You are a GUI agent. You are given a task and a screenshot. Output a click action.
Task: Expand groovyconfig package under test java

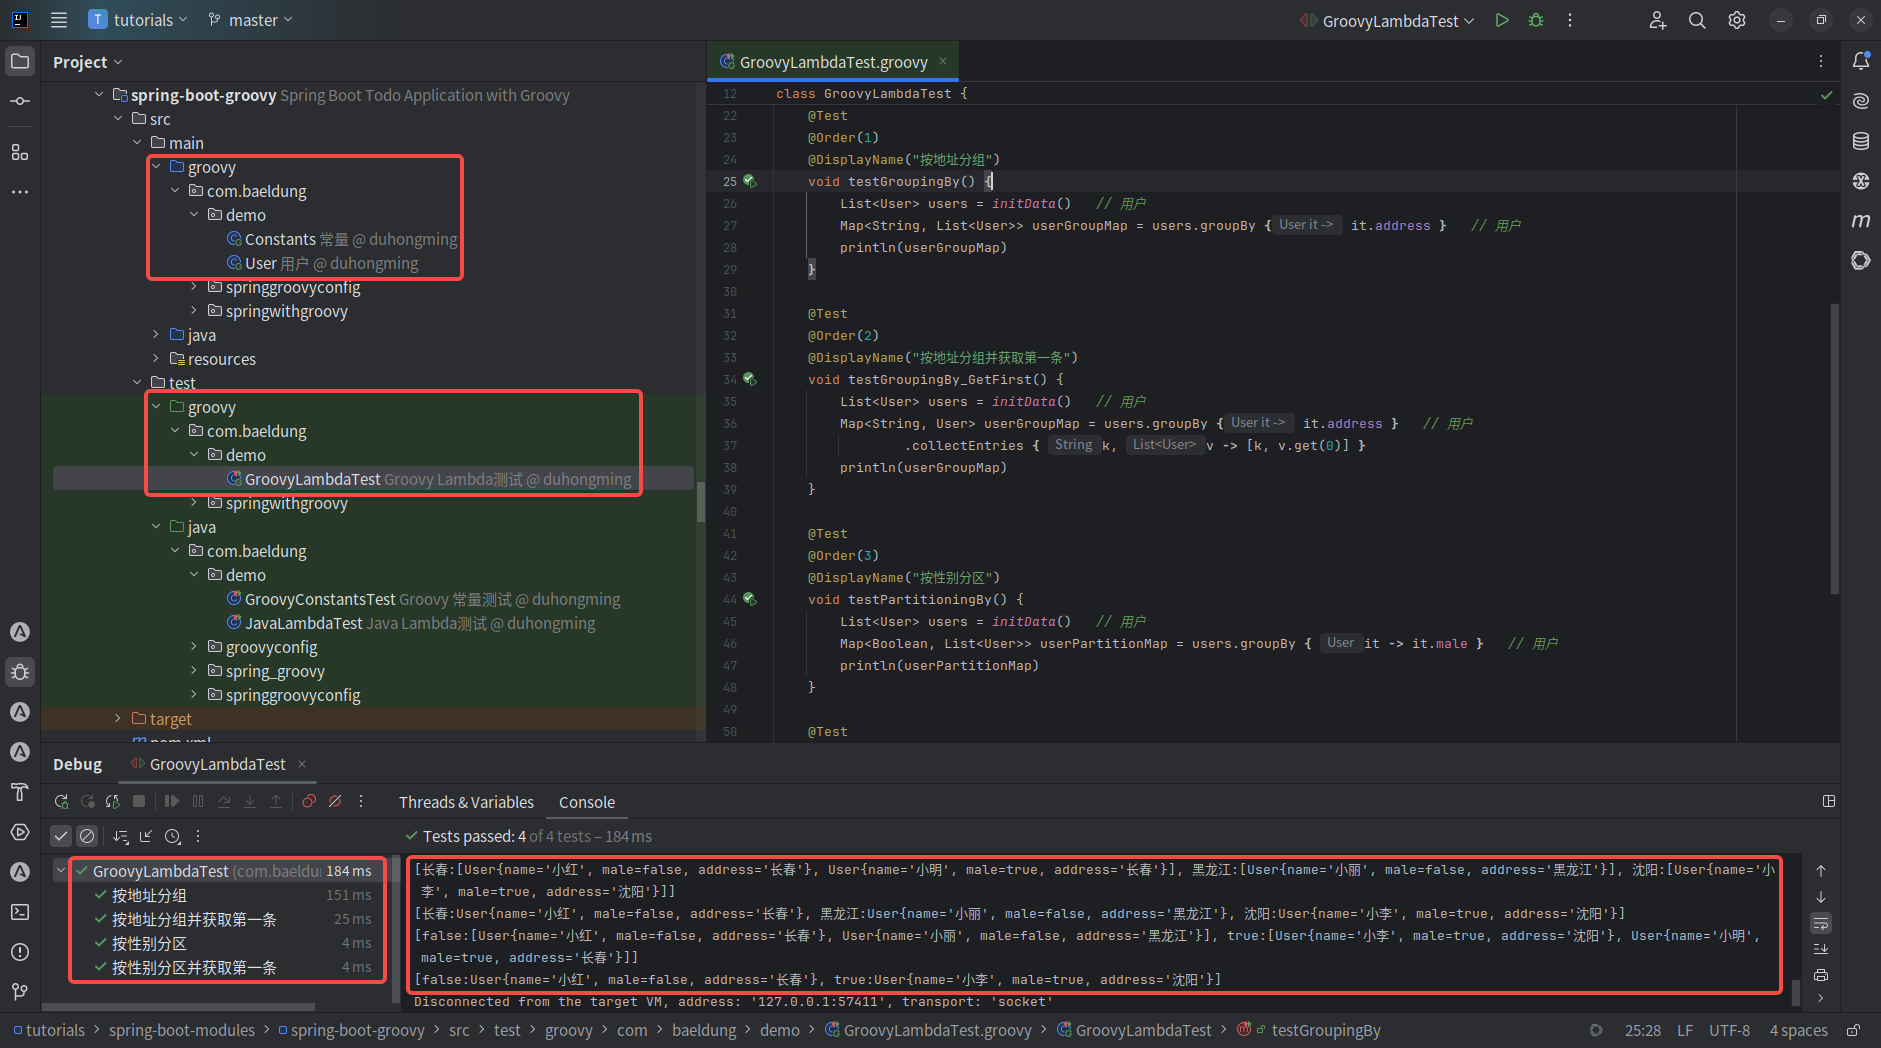click(194, 647)
